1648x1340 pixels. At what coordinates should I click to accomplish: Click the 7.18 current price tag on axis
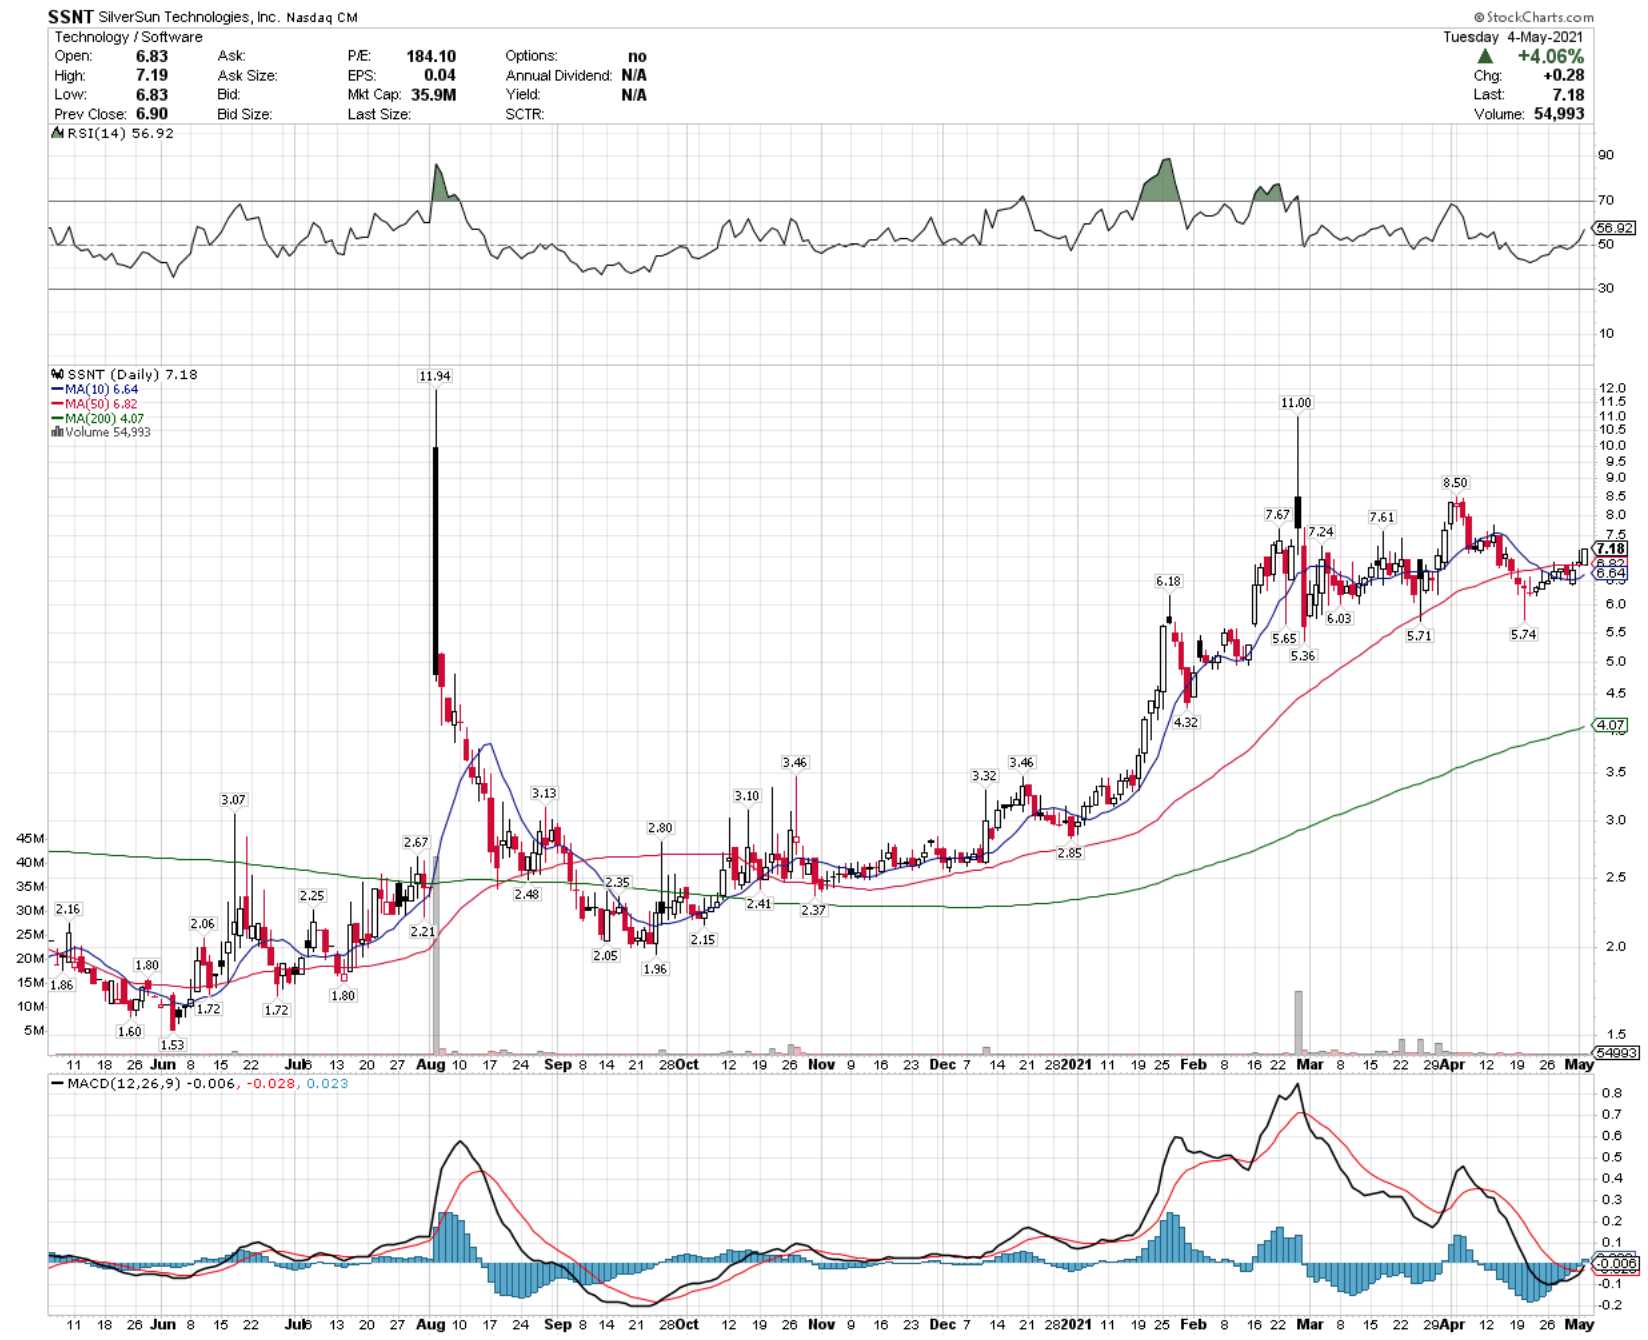tap(1611, 549)
